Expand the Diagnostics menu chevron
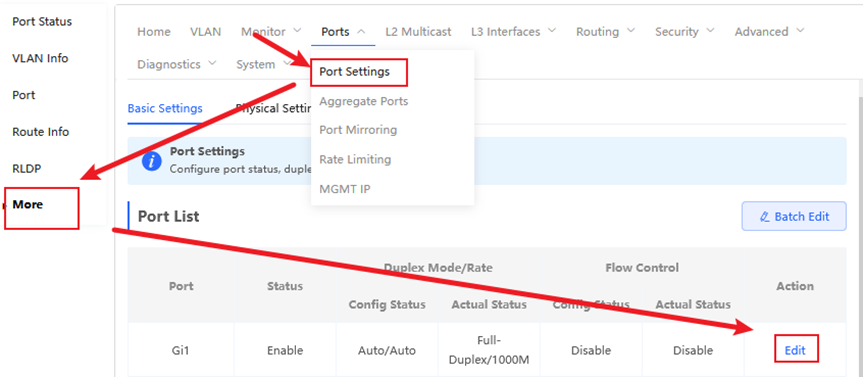Viewport: 863px width, 377px height. tap(212, 64)
